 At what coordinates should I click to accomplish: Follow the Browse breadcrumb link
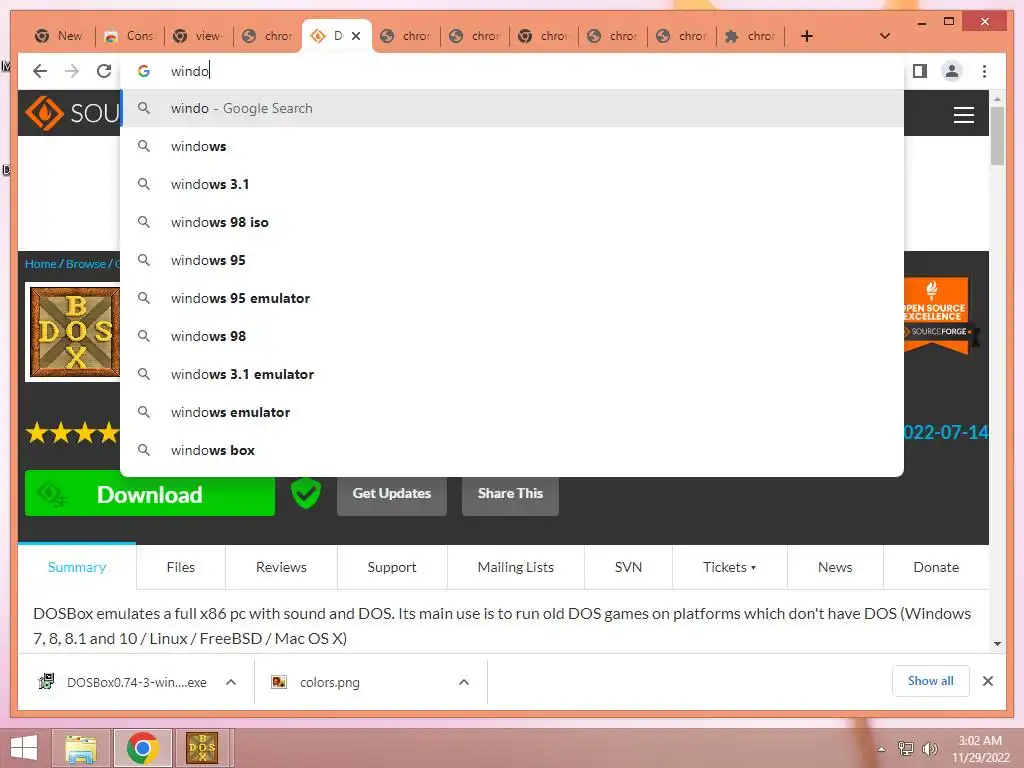[x=86, y=264]
